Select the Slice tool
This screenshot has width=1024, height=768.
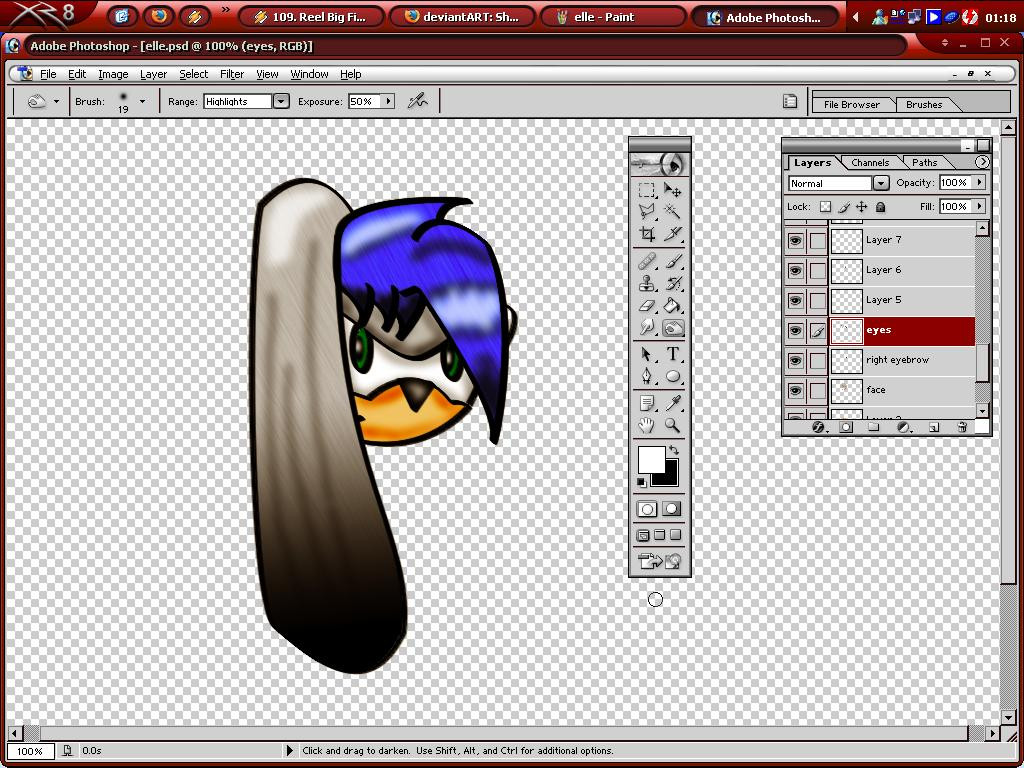click(673, 234)
